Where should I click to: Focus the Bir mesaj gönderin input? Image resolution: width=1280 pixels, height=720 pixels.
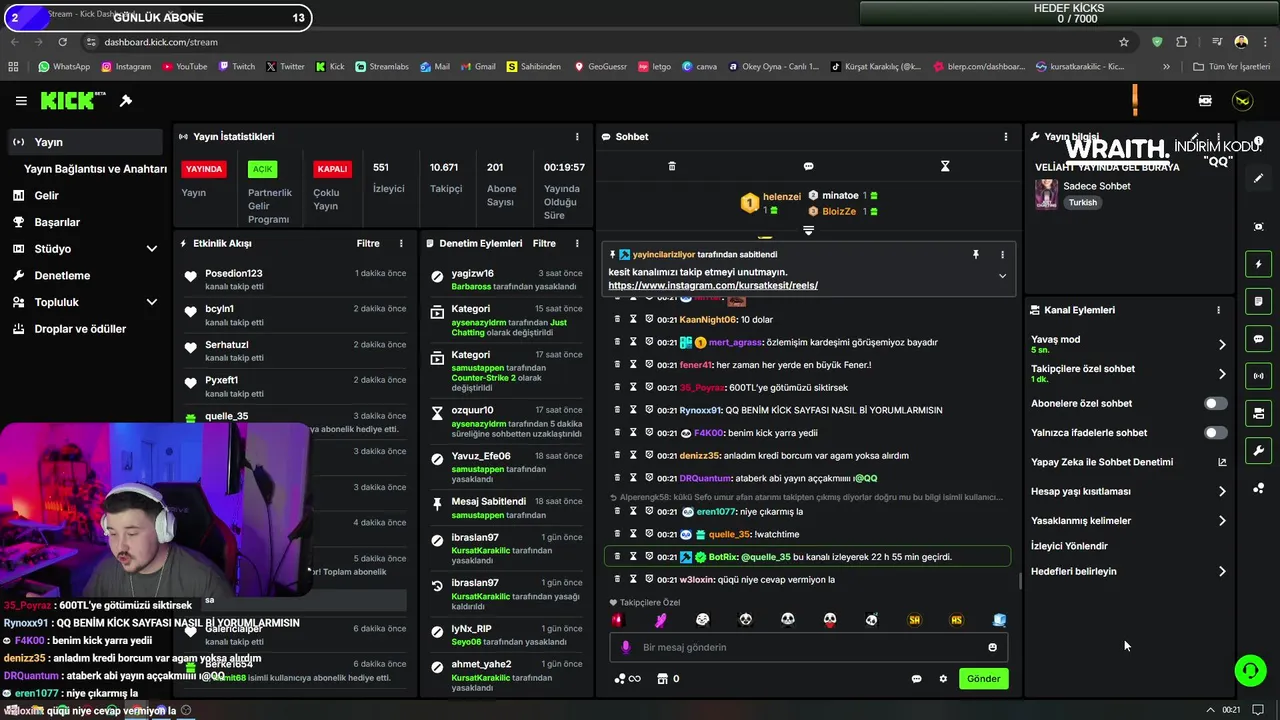tap(808, 647)
